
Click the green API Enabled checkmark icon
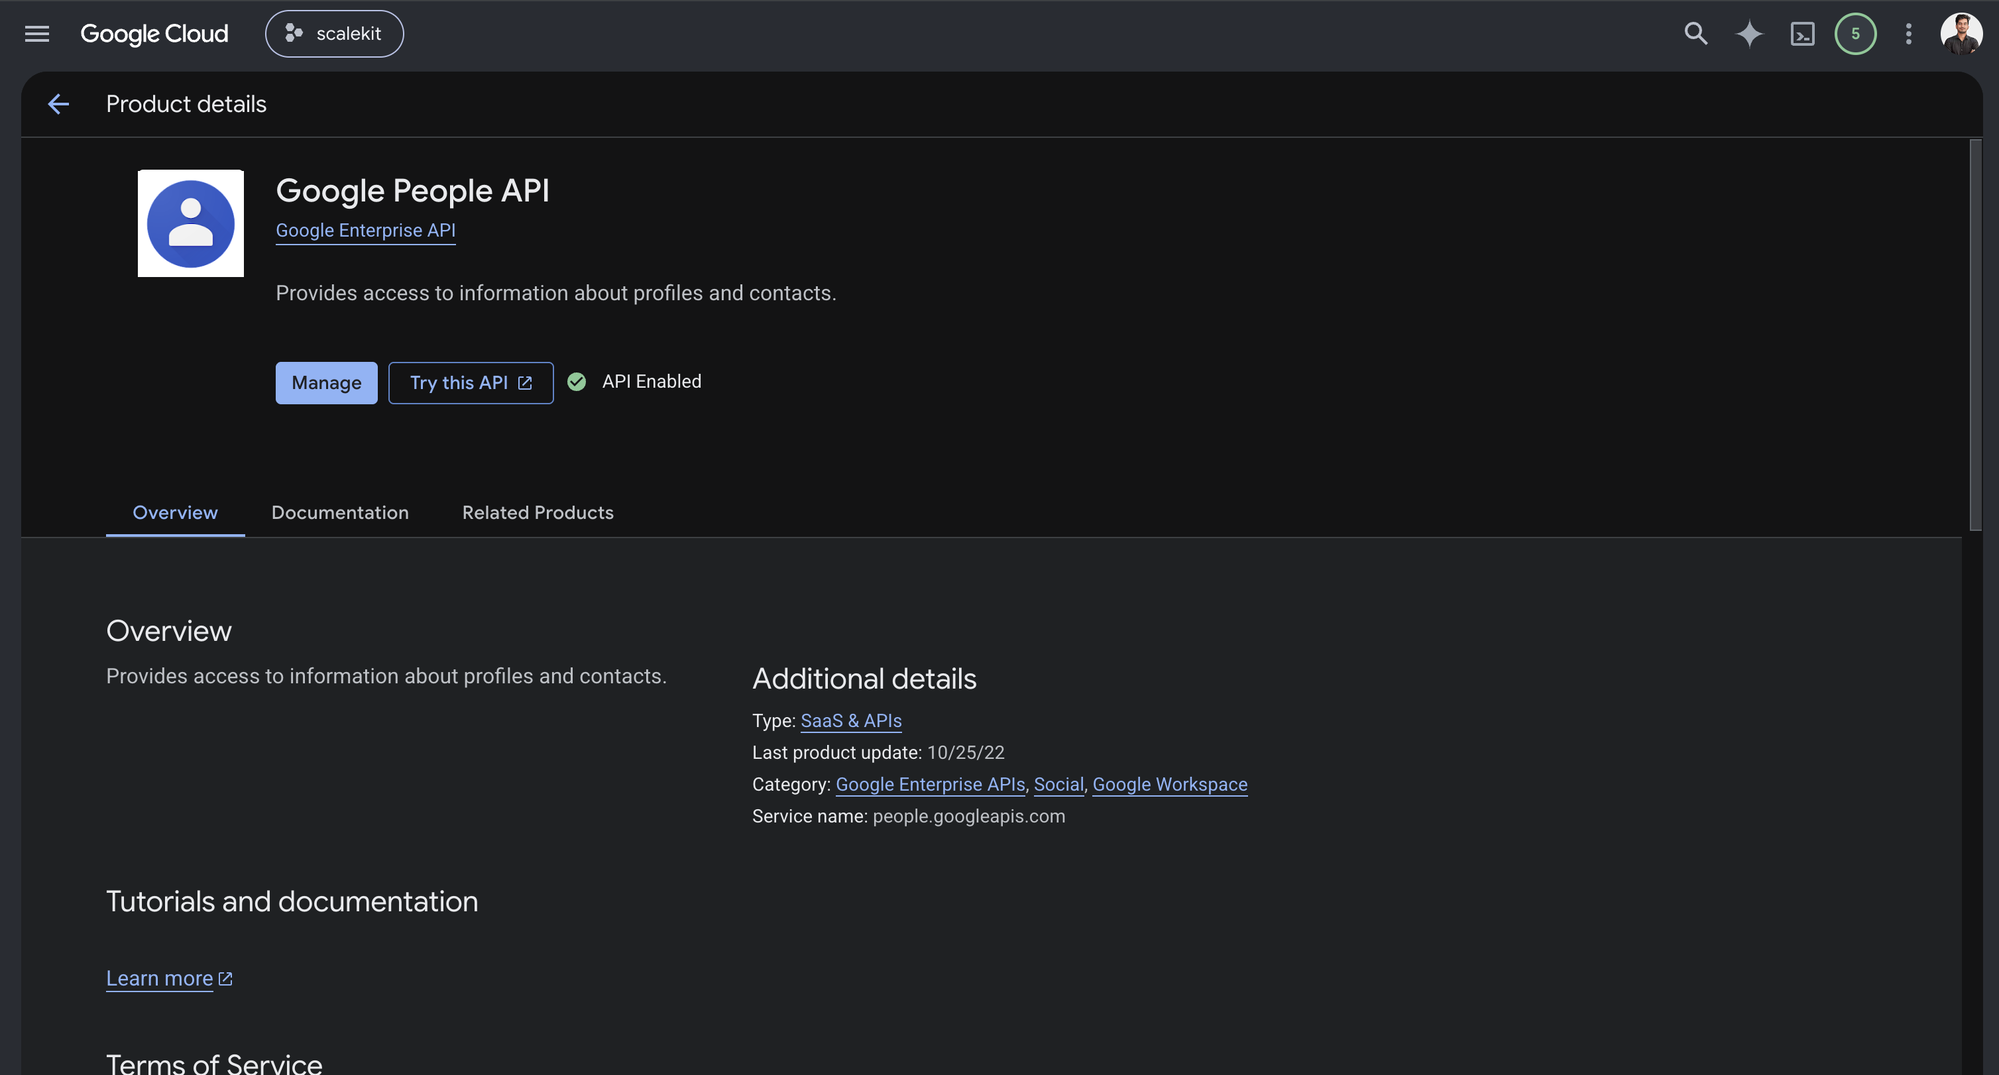(576, 382)
